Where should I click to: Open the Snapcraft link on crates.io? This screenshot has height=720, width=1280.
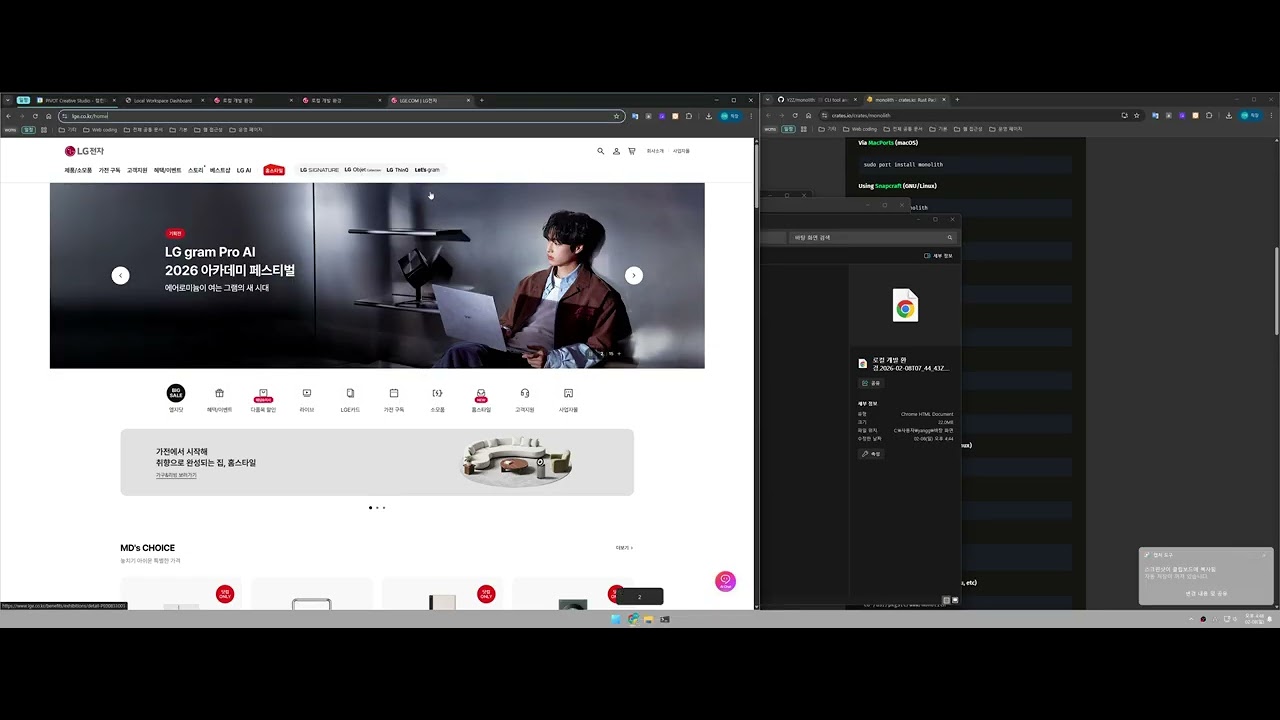click(889, 186)
